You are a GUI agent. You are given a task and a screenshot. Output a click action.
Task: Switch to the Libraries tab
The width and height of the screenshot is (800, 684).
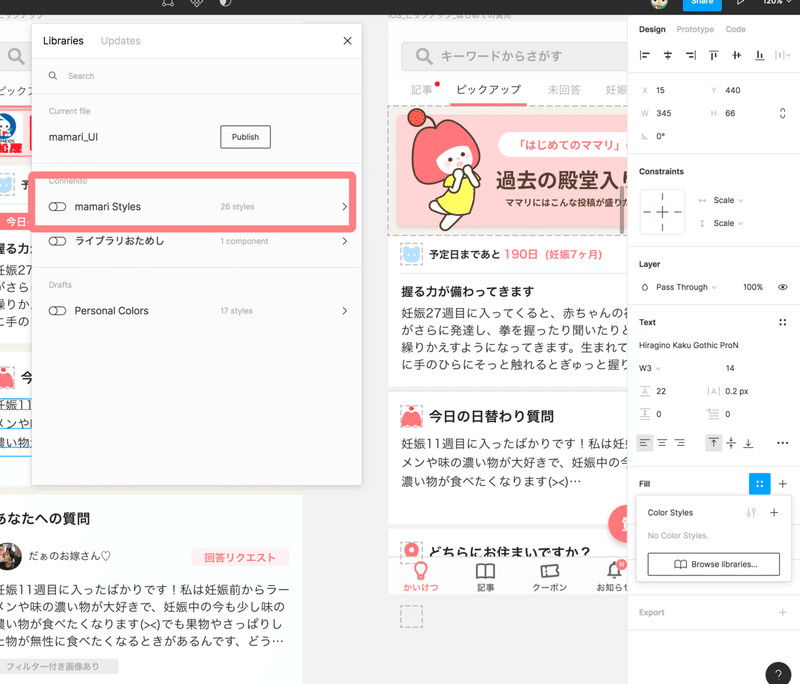pyautogui.click(x=63, y=41)
